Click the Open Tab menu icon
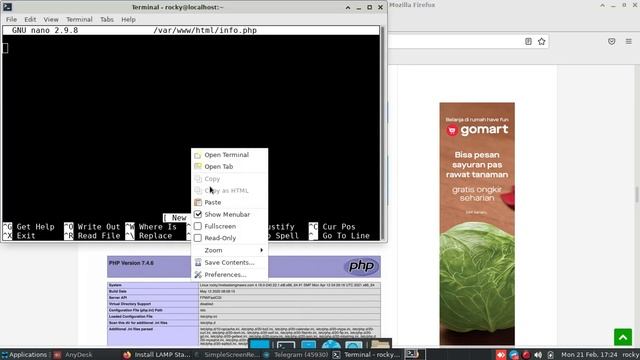Image resolution: width=640 pixels, height=360 pixels. (198, 167)
